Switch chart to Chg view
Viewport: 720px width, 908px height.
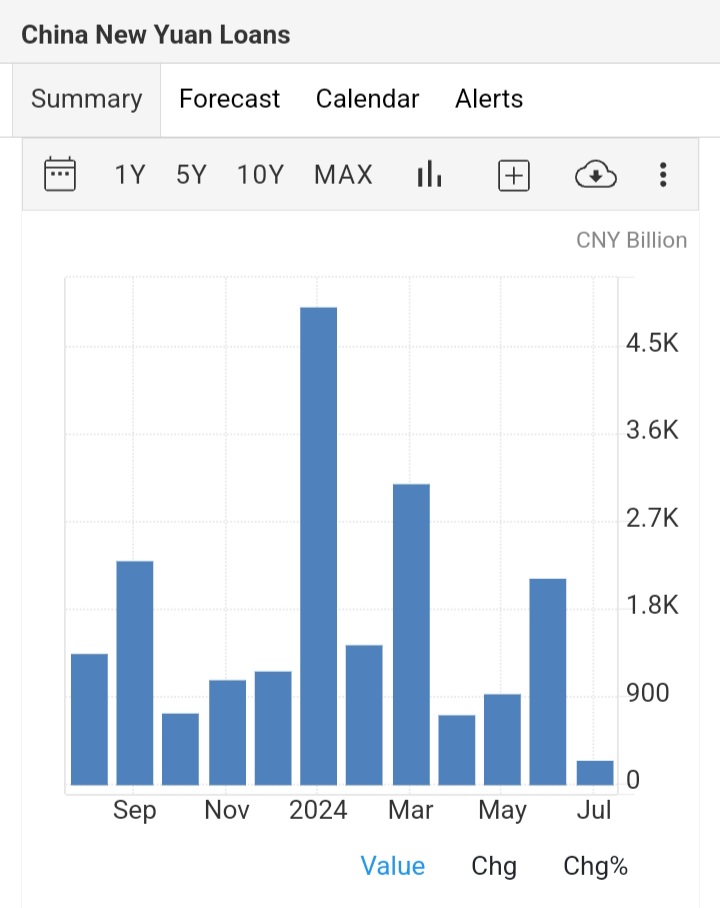point(494,866)
